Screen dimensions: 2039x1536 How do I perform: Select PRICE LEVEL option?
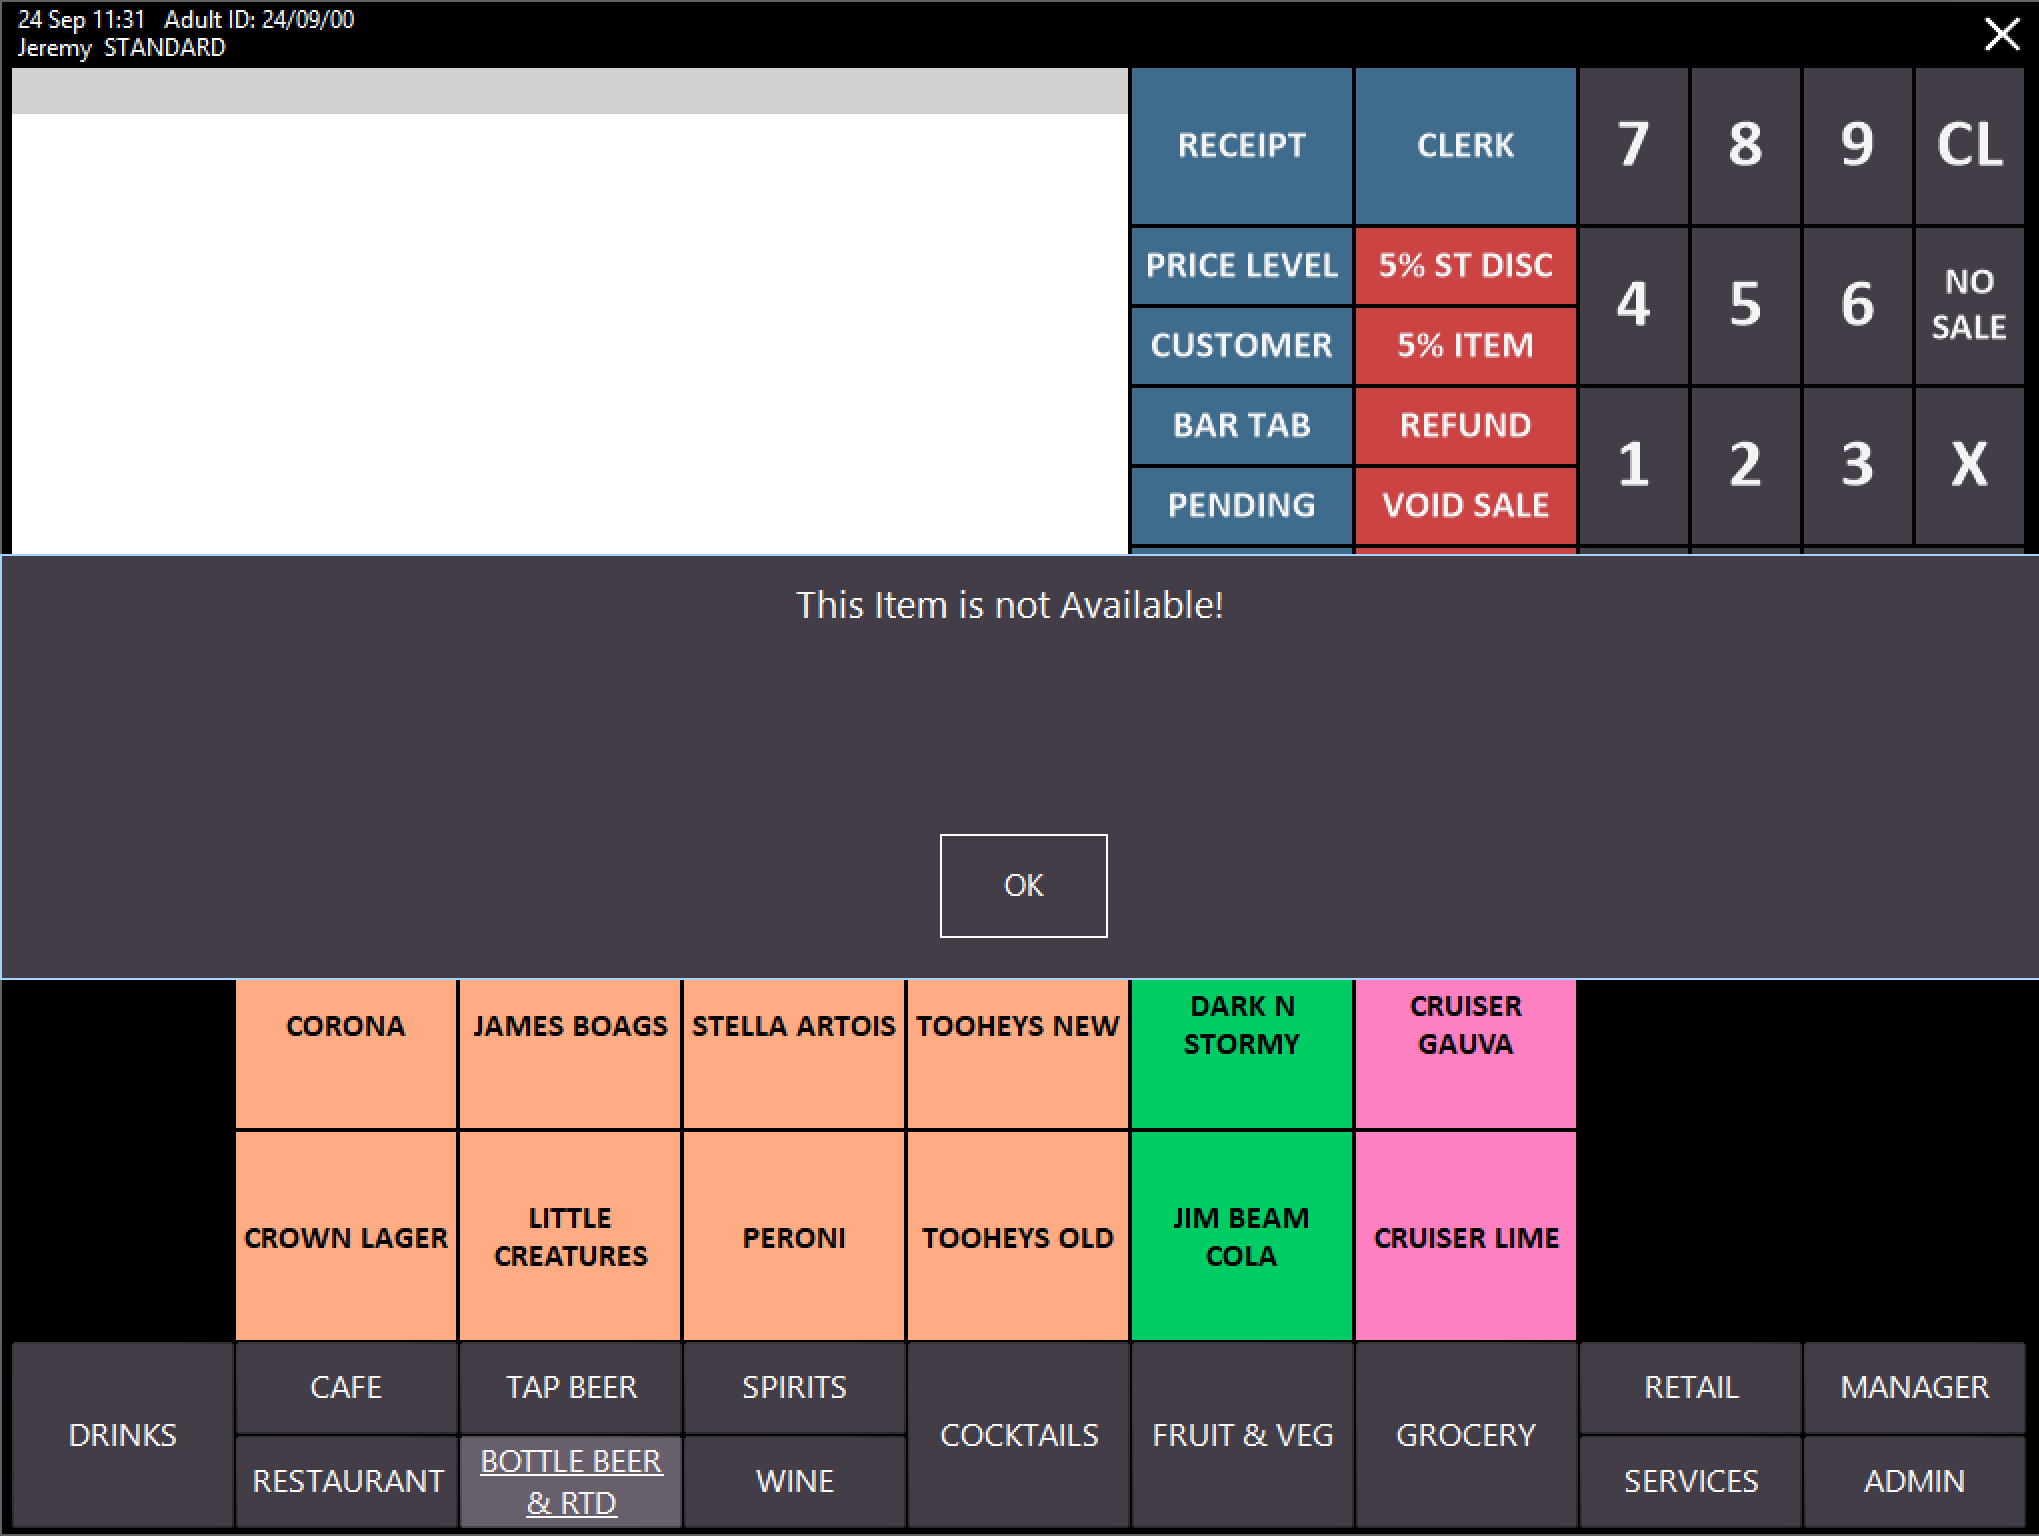(1240, 266)
